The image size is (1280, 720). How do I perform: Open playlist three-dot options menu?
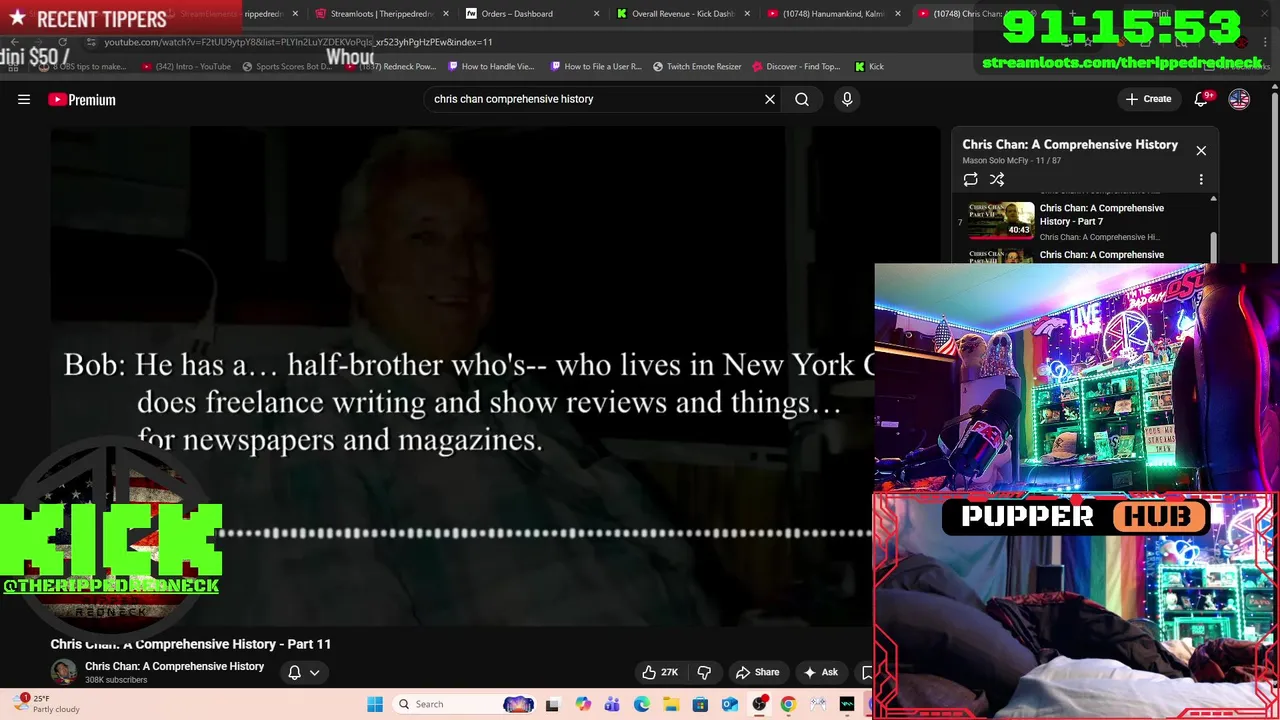click(x=1201, y=180)
